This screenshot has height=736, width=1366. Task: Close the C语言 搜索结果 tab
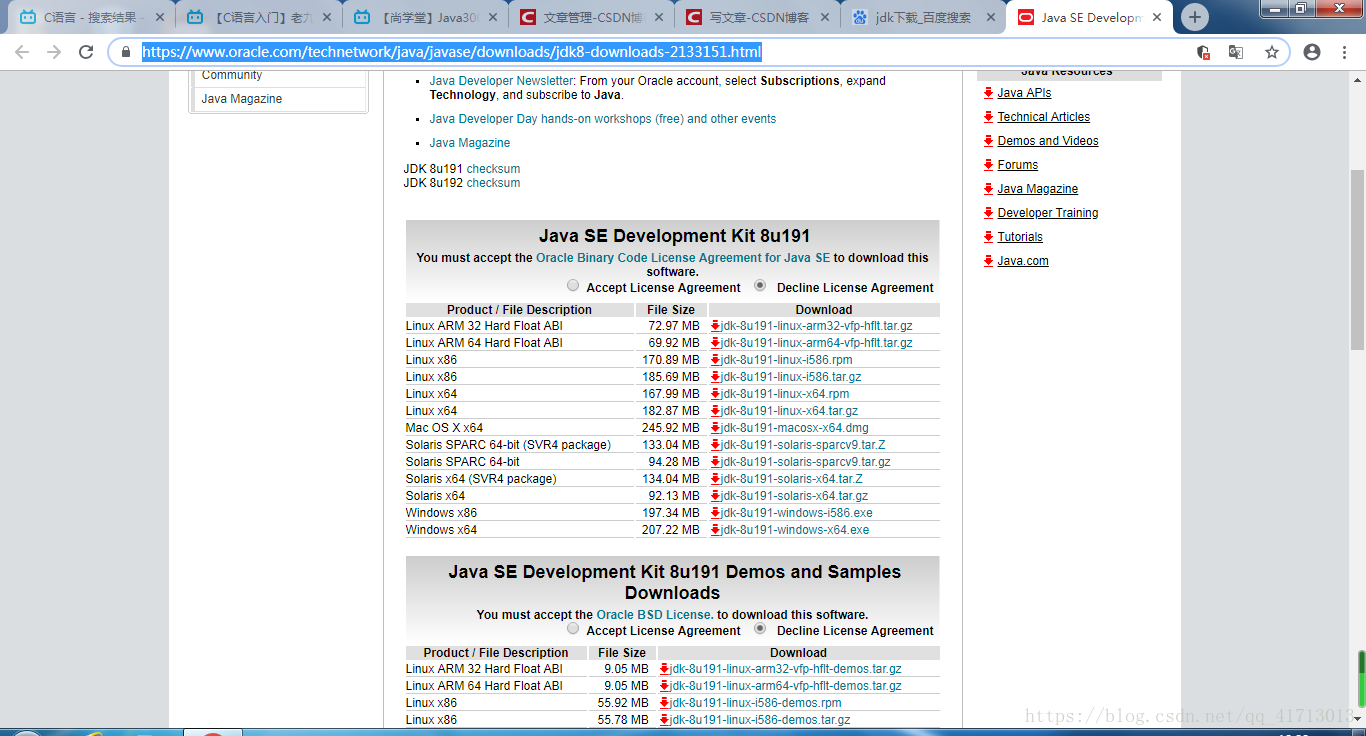click(x=160, y=17)
